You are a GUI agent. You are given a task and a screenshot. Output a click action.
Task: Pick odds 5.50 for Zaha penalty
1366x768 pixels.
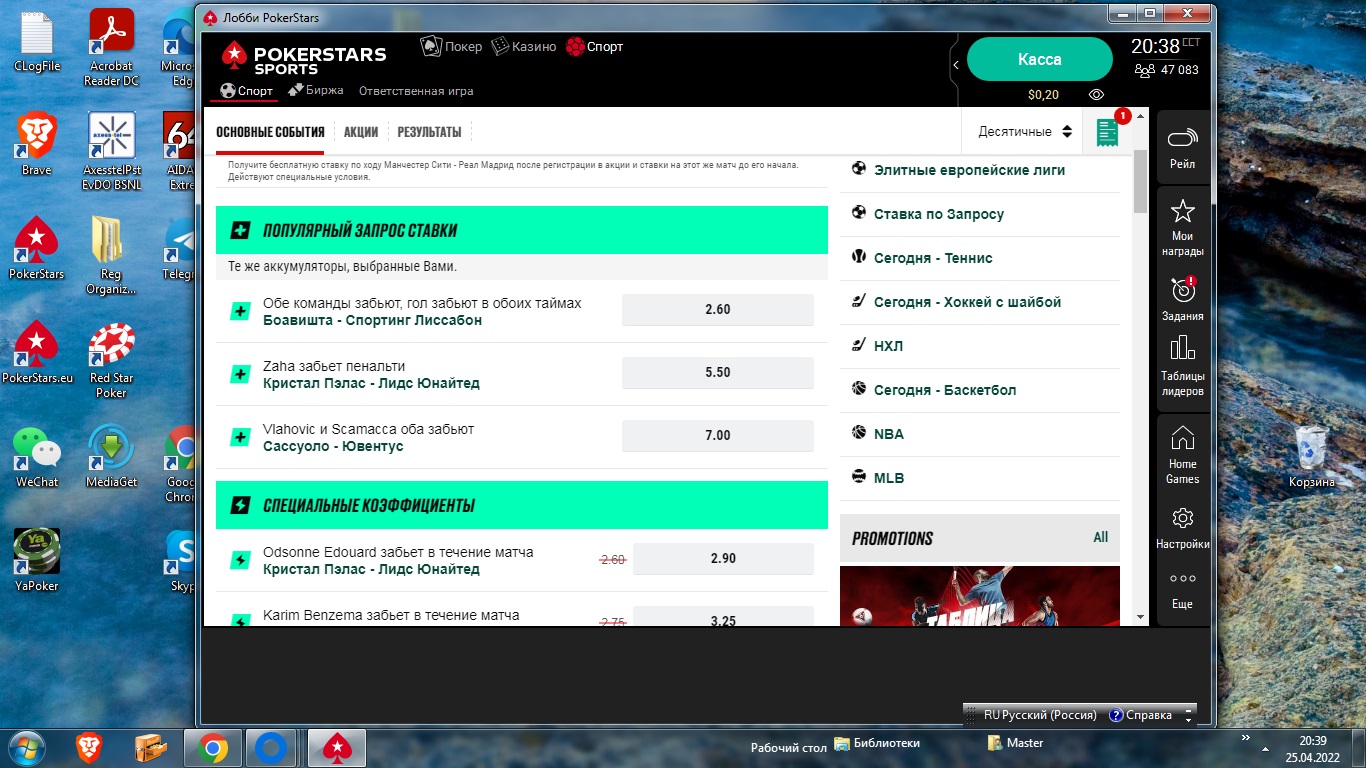point(718,373)
